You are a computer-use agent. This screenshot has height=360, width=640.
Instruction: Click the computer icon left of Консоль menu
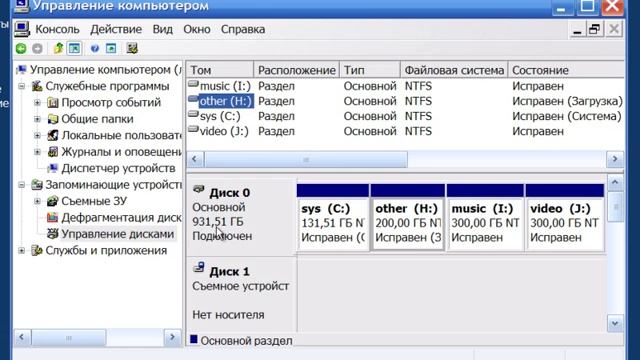click(22, 29)
